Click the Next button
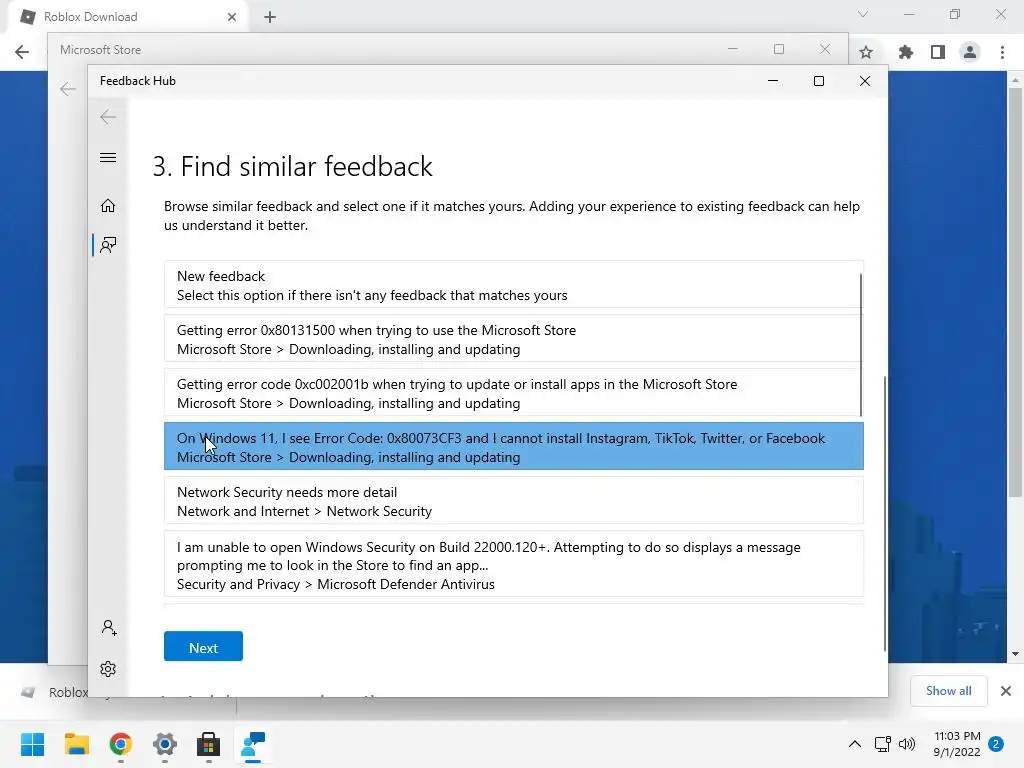Image resolution: width=1024 pixels, height=768 pixels. click(203, 647)
